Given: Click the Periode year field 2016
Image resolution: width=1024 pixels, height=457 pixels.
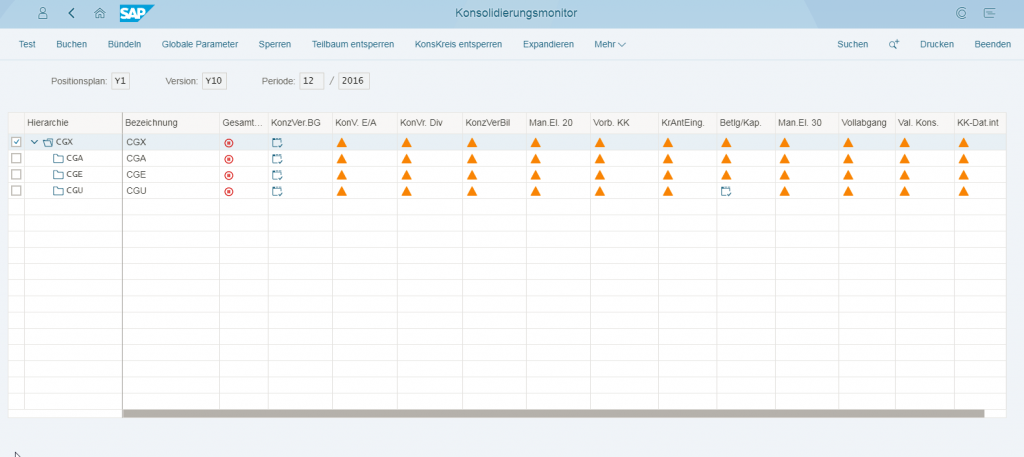Looking at the screenshot, I should pos(354,80).
